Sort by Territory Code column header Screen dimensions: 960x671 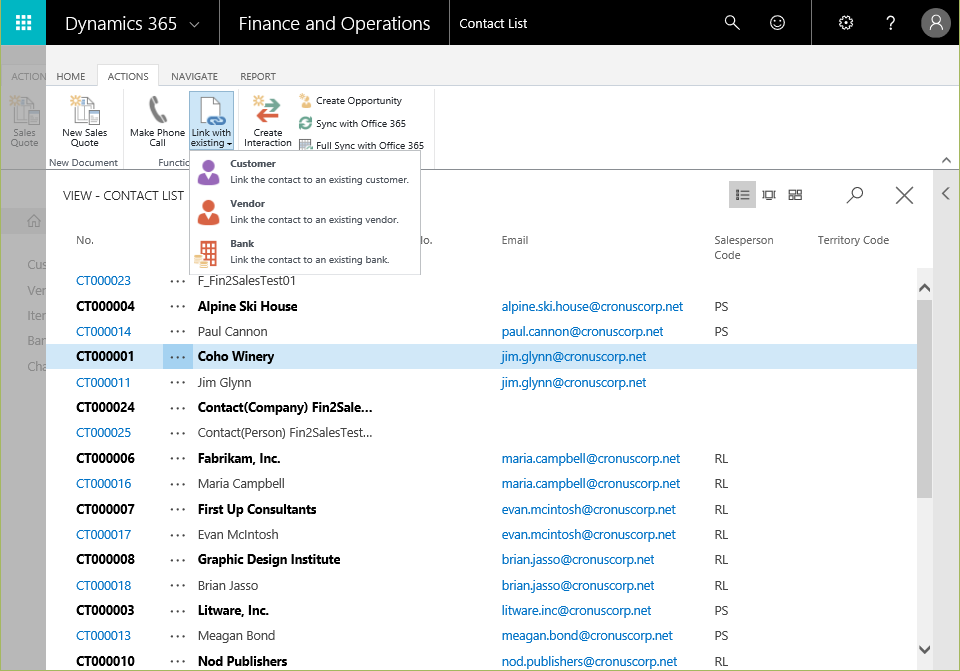pos(853,240)
